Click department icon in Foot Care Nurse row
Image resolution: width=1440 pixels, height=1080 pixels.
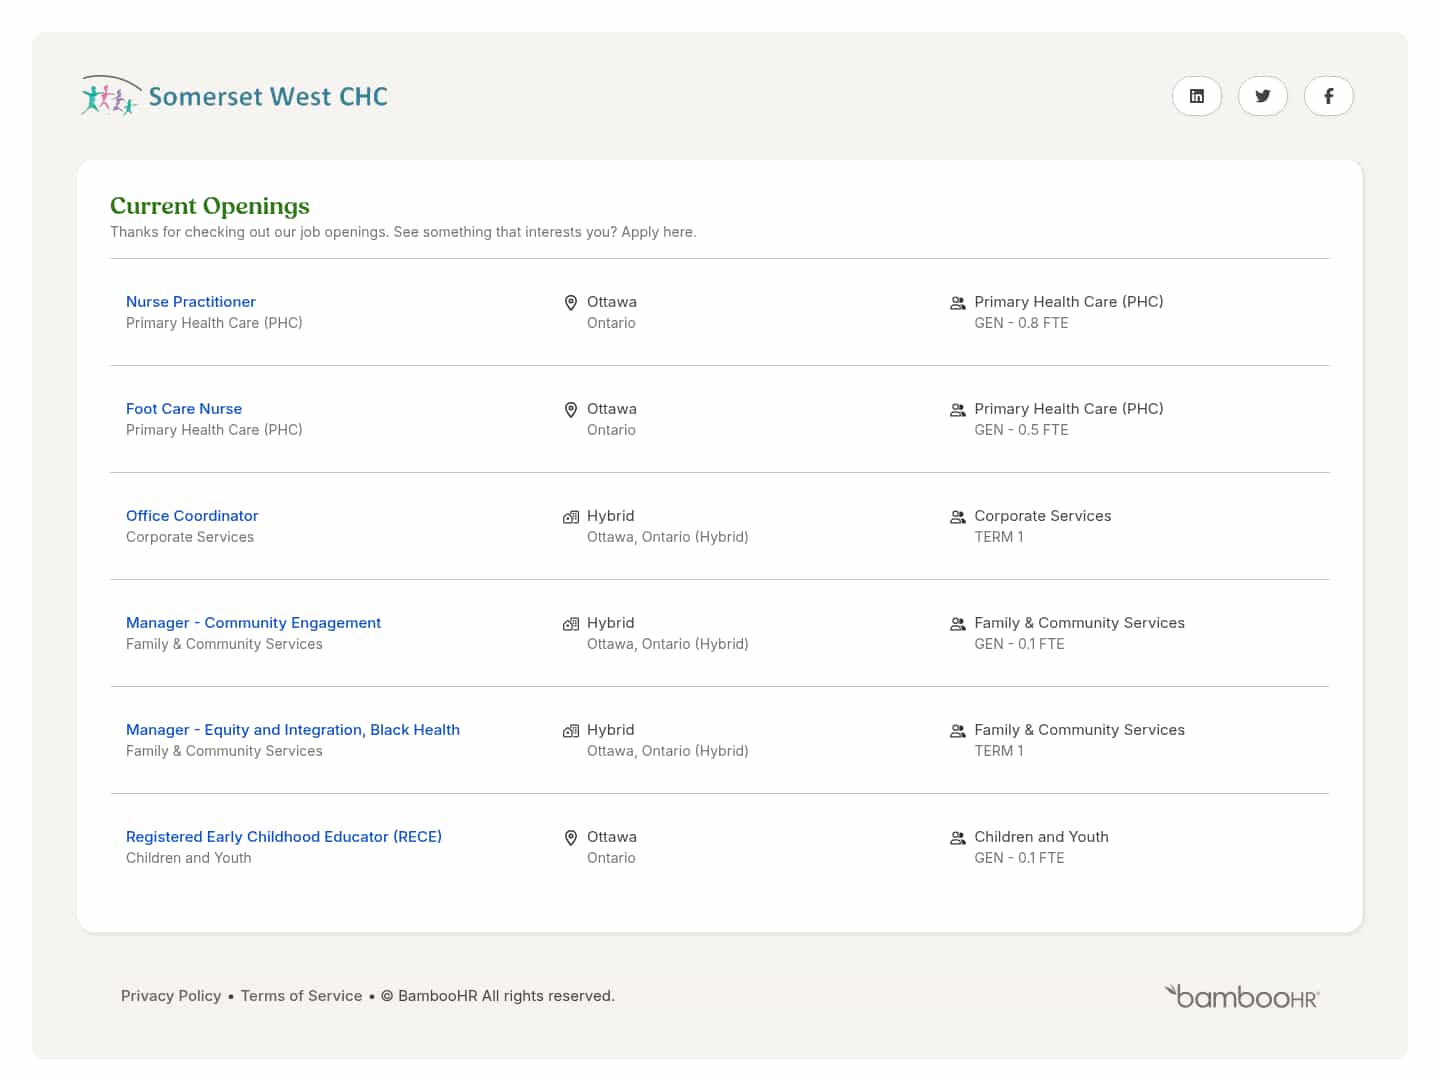[x=957, y=410]
